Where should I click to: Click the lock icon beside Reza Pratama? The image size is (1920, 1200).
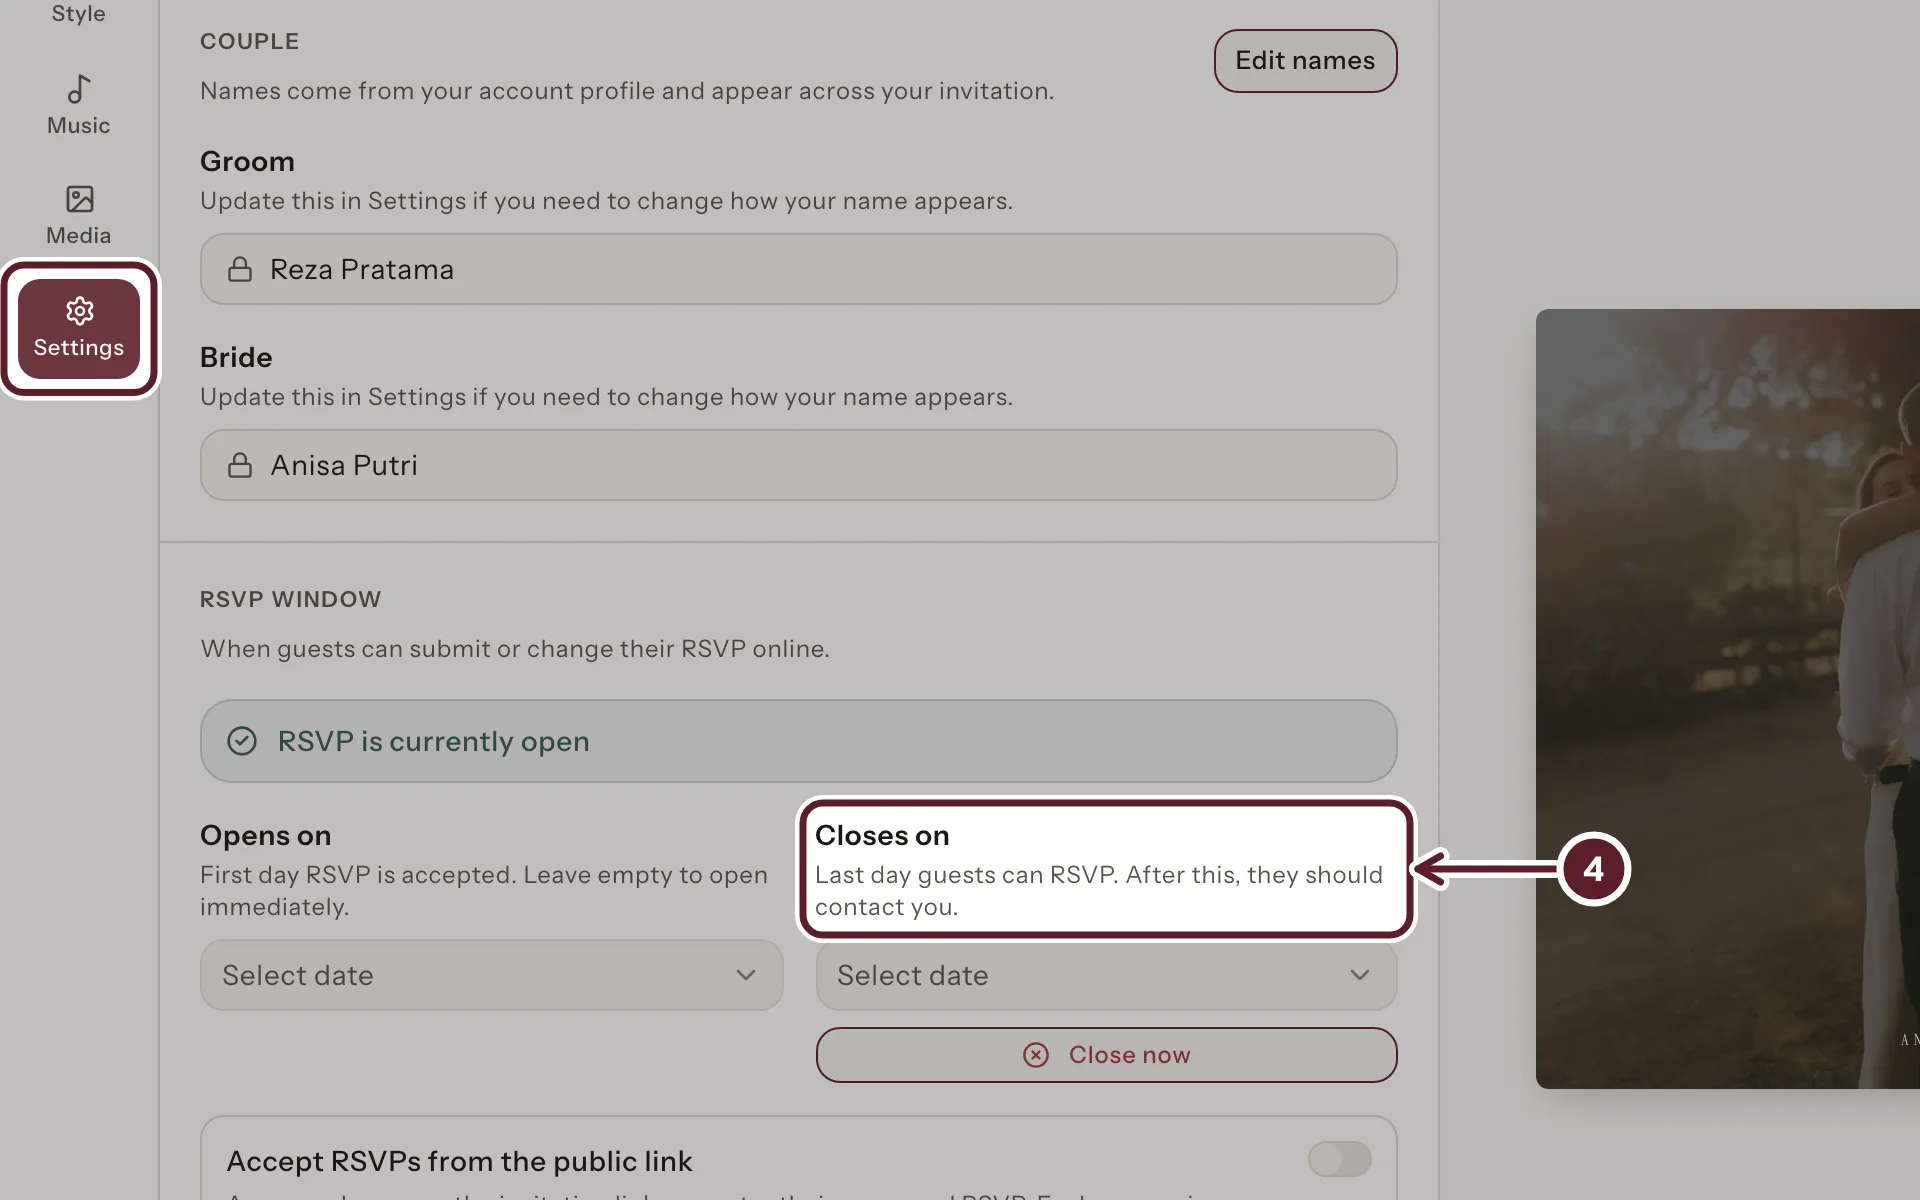(240, 270)
